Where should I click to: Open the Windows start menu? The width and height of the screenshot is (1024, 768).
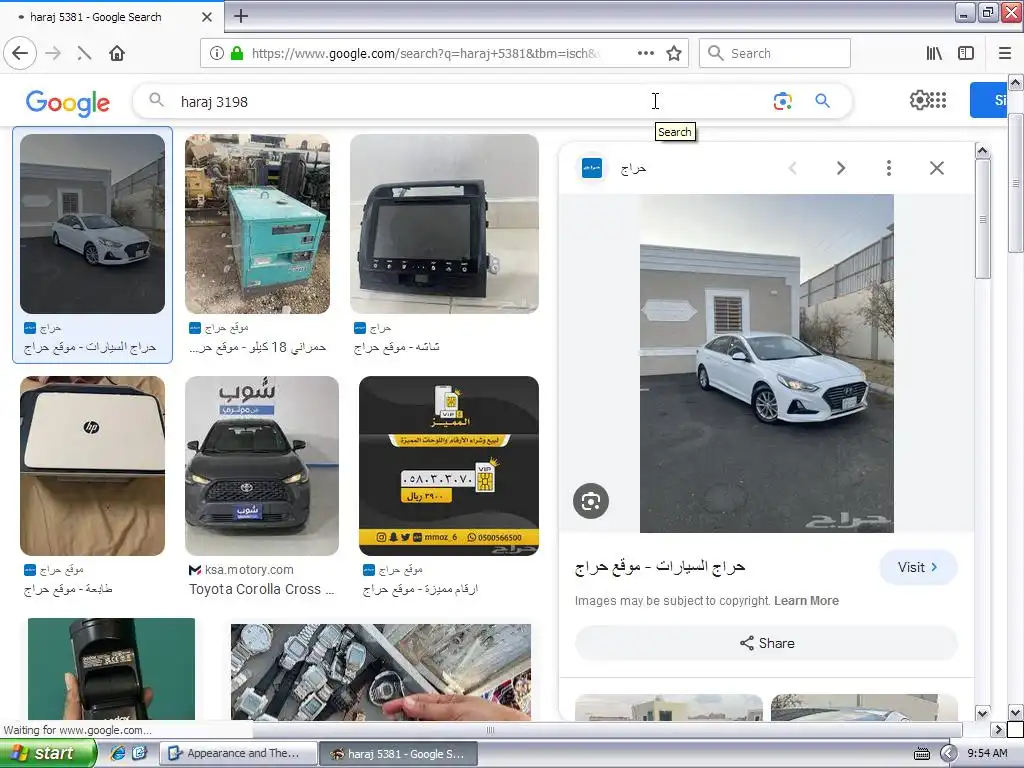pos(48,754)
